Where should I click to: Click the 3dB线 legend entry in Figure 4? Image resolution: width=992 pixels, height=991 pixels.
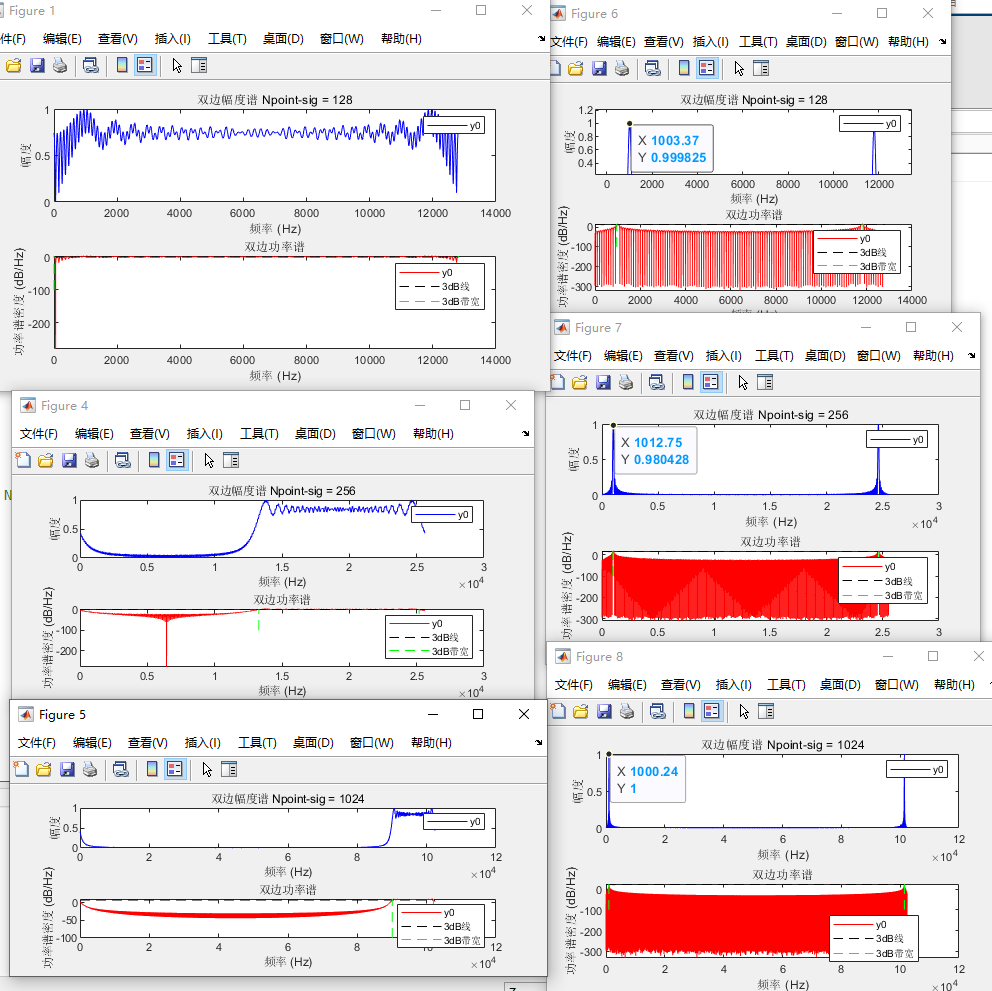click(x=429, y=638)
